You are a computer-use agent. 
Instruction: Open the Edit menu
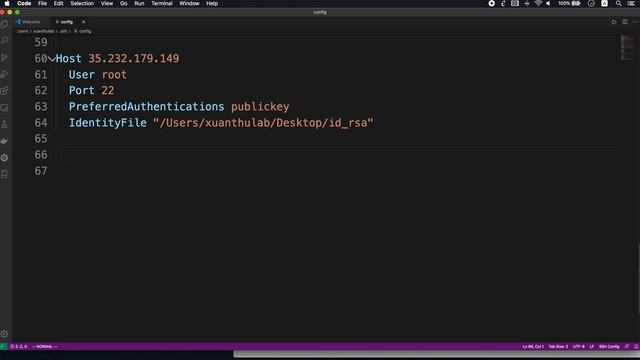(x=58, y=3)
